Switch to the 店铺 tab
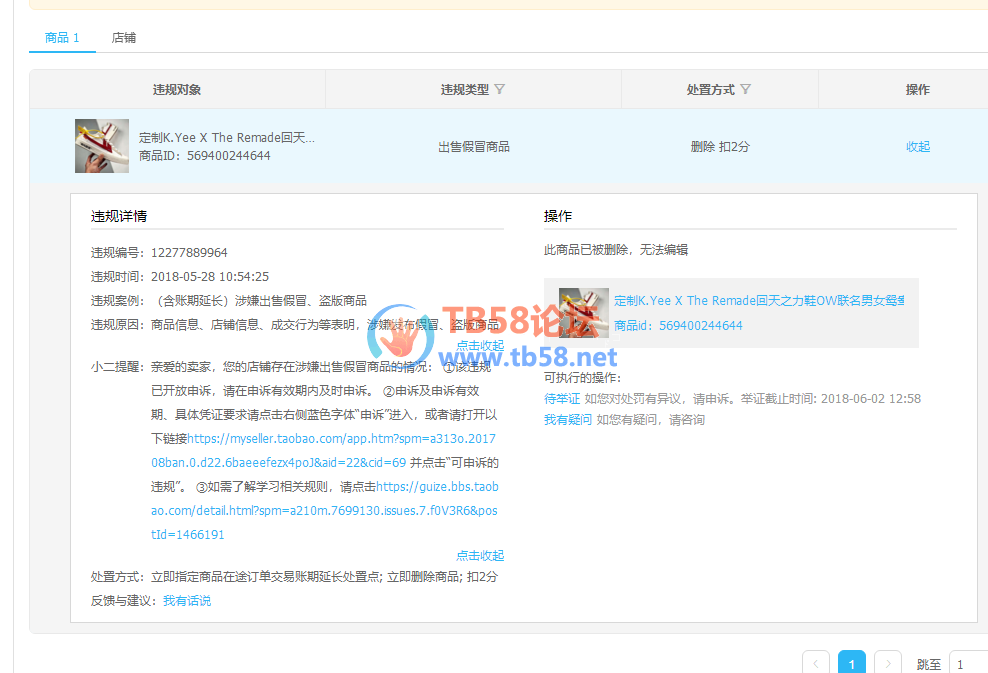 (x=124, y=38)
